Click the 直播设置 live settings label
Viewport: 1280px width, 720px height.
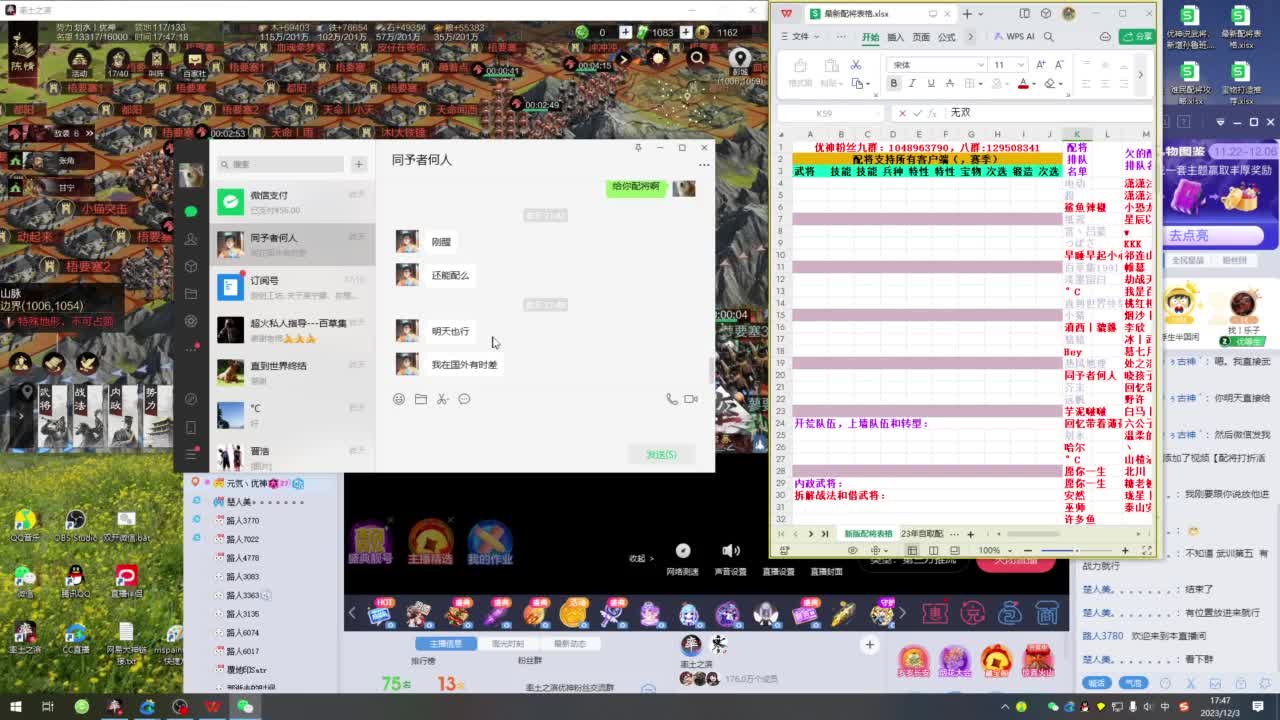(x=779, y=572)
